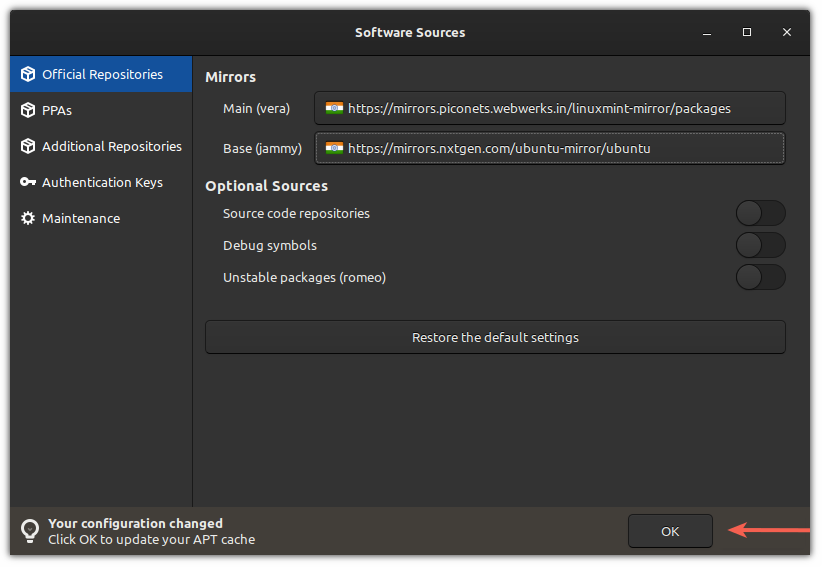Close the Software Sources window

(x=787, y=32)
